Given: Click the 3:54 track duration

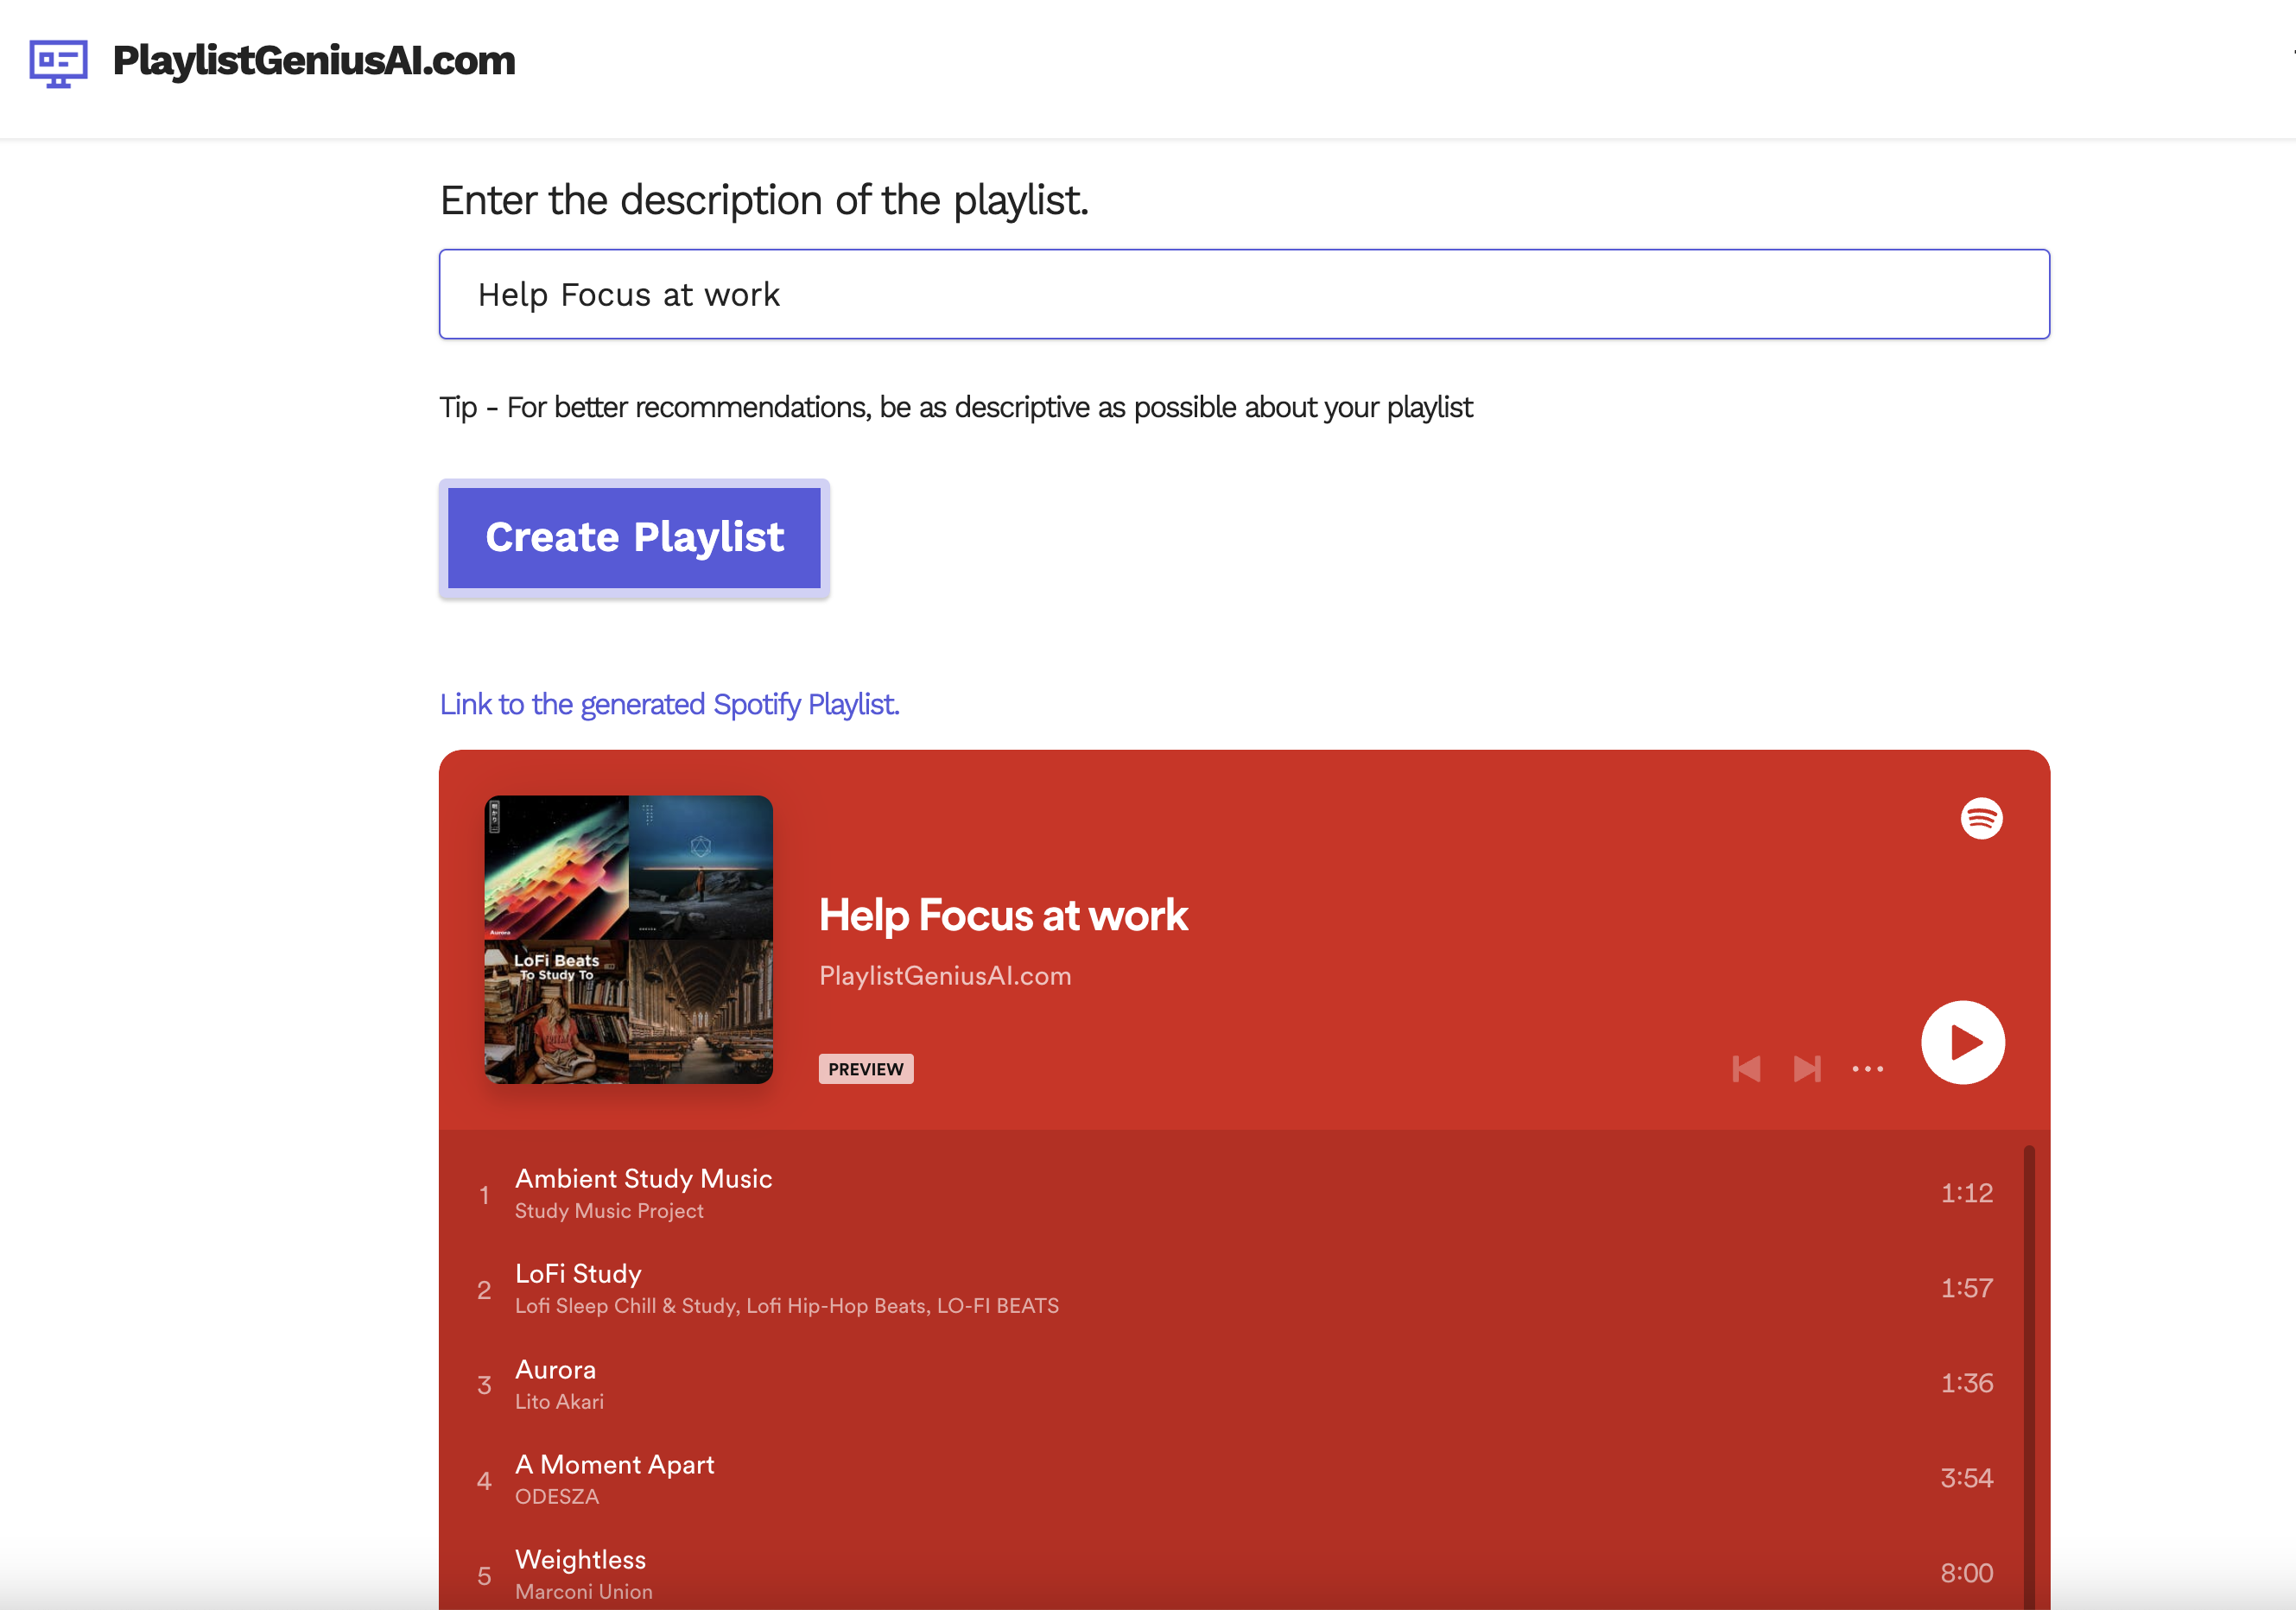Looking at the screenshot, I should click(x=1966, y=1478).
